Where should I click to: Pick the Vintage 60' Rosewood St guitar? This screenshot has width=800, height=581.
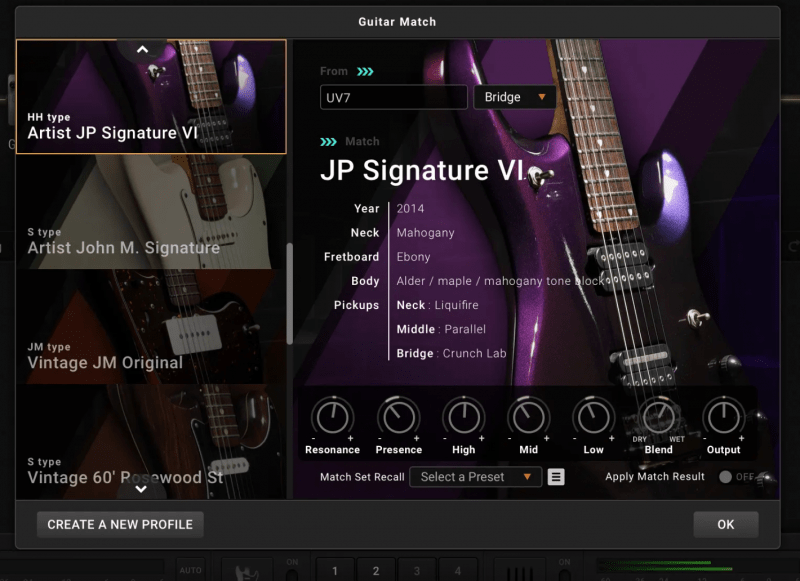(152, 442)
